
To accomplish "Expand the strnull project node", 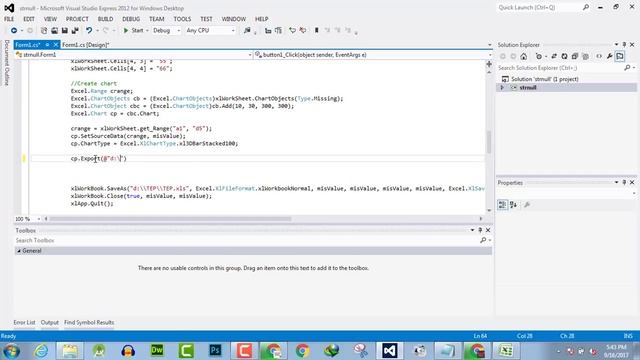I will 502,88.
